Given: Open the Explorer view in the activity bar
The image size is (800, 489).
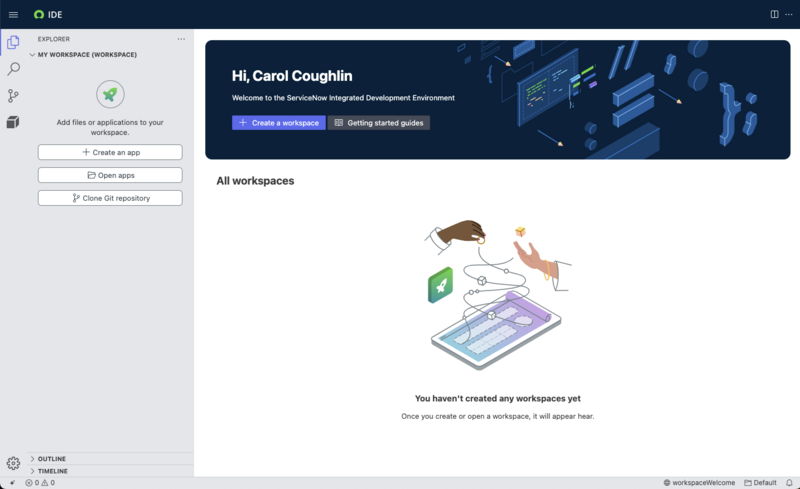Looking at the screenshot, I should (13, 42).
